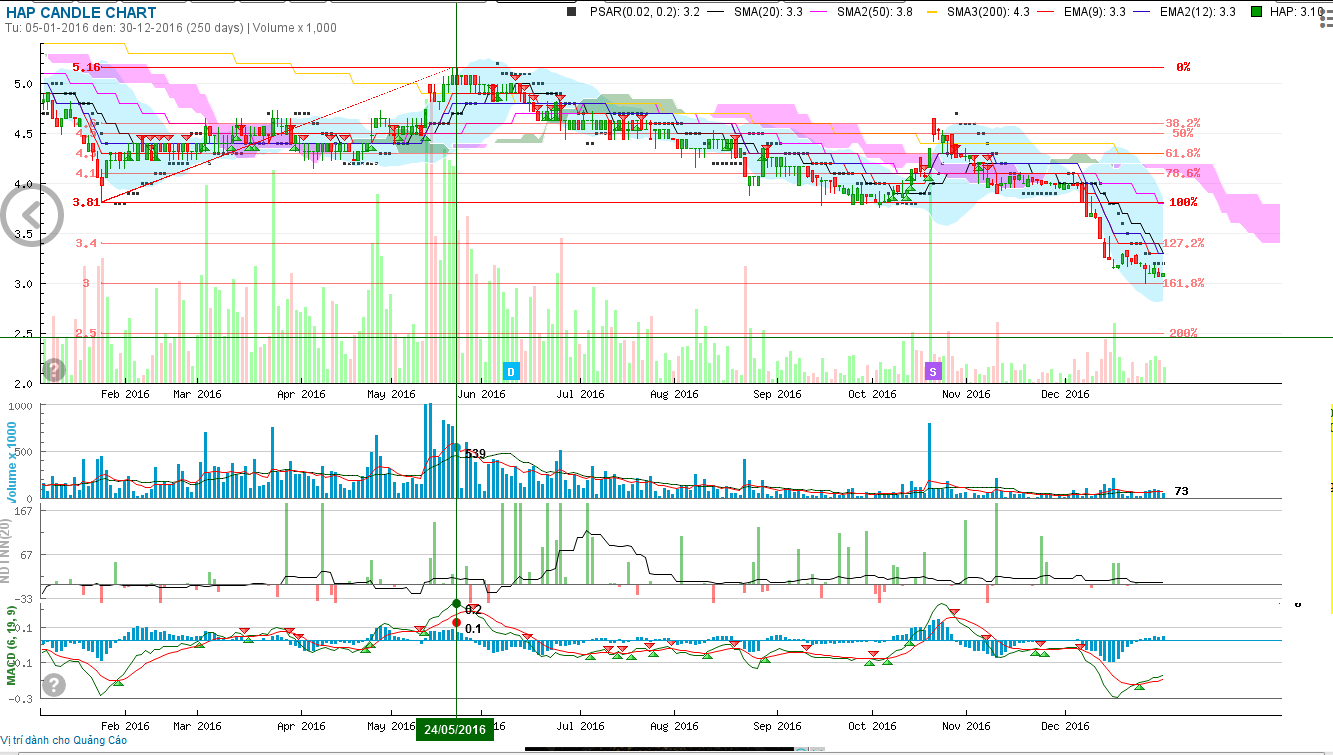
Task: Click the "-33" axis label
Action: click(x=24, y=598)
